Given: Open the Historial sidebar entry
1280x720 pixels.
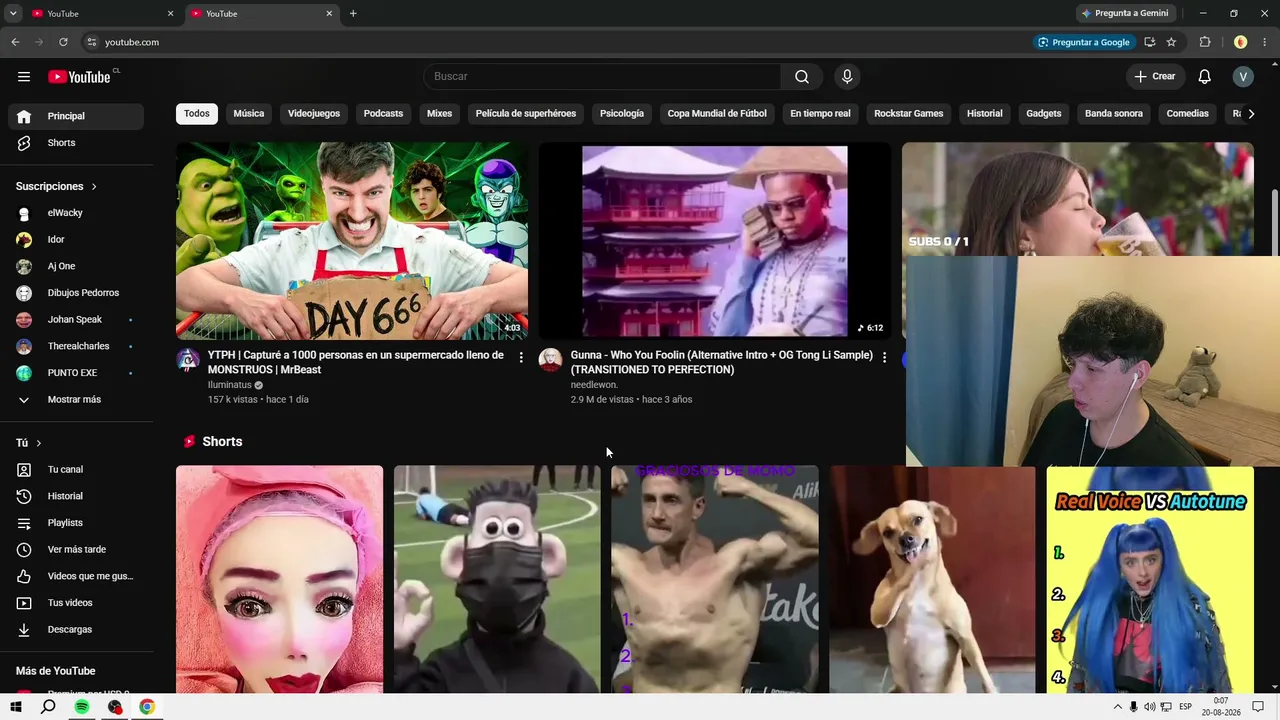Looking at the screenshot, I should 76,496.
